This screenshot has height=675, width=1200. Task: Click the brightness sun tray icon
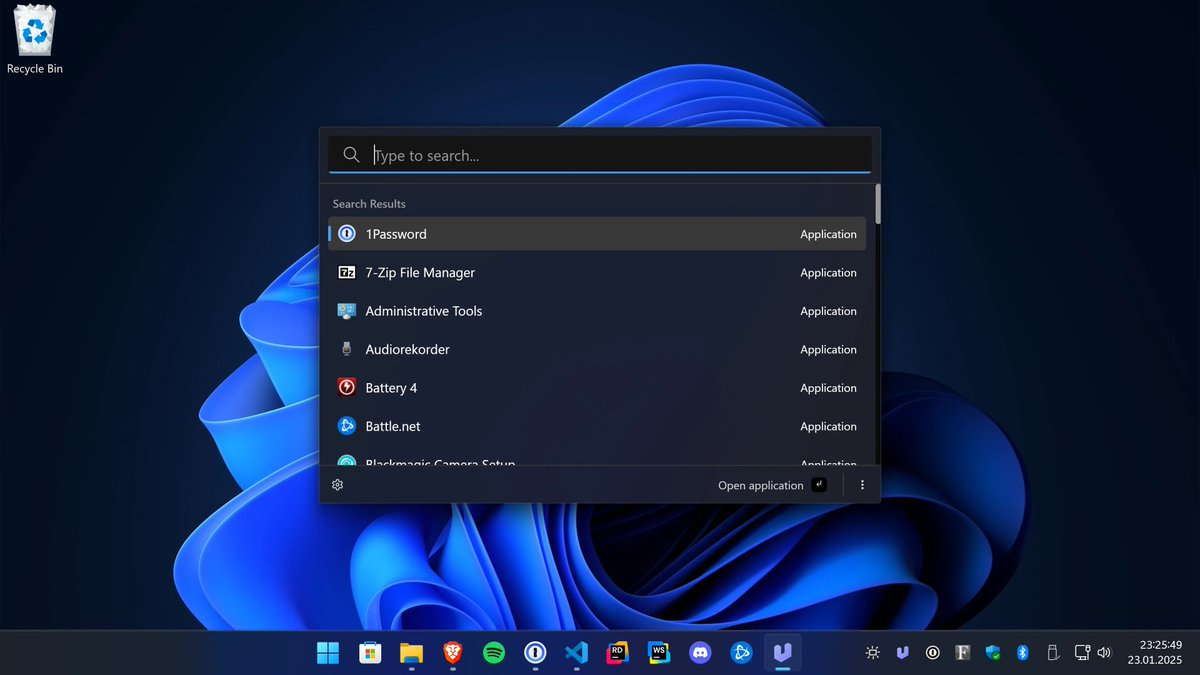pyautogui.click(x=873, y=653)
